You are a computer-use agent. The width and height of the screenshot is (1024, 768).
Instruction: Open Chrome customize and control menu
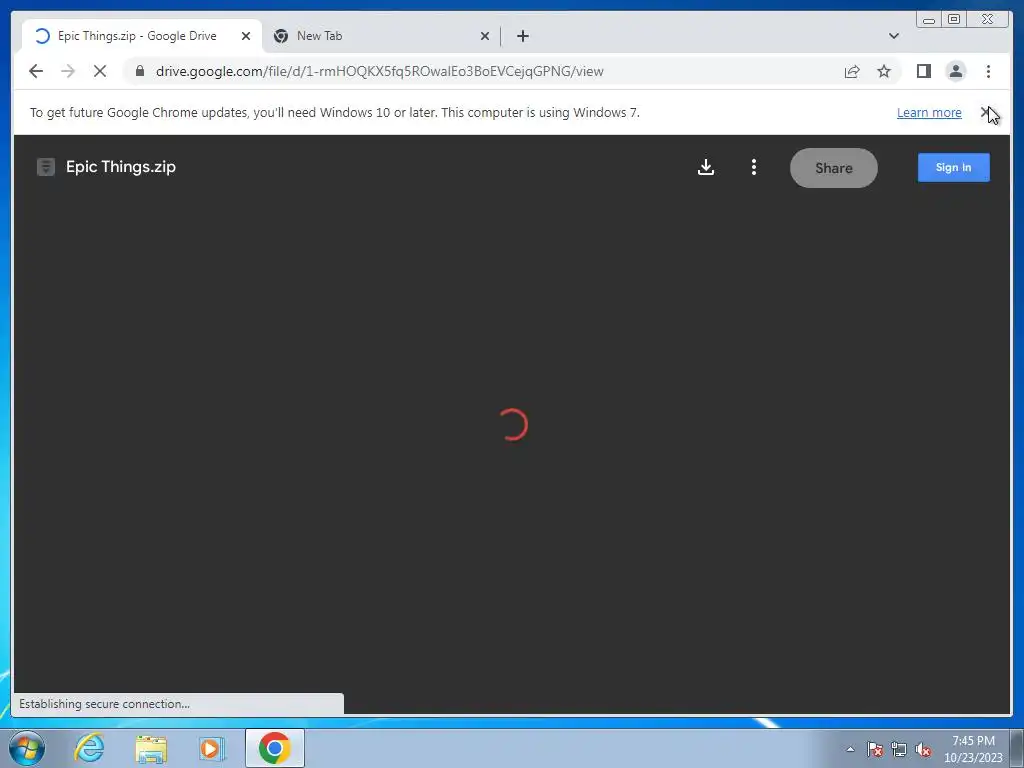(x=988, y=71)
